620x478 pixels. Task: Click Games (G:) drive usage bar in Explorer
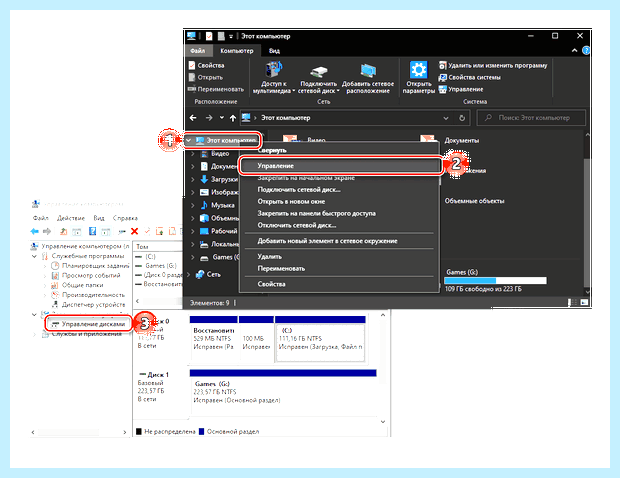point(495,281)
